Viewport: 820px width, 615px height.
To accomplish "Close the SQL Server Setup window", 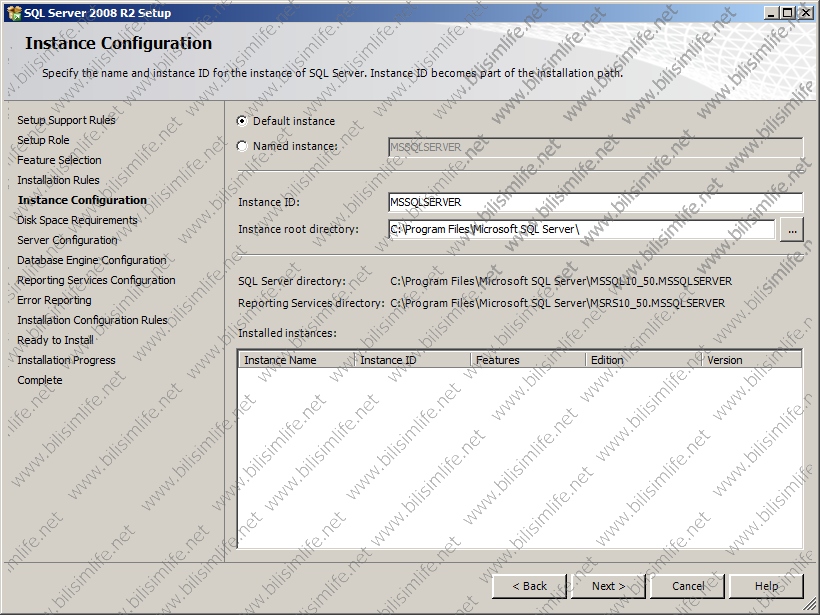I will (x=805, y=13).
